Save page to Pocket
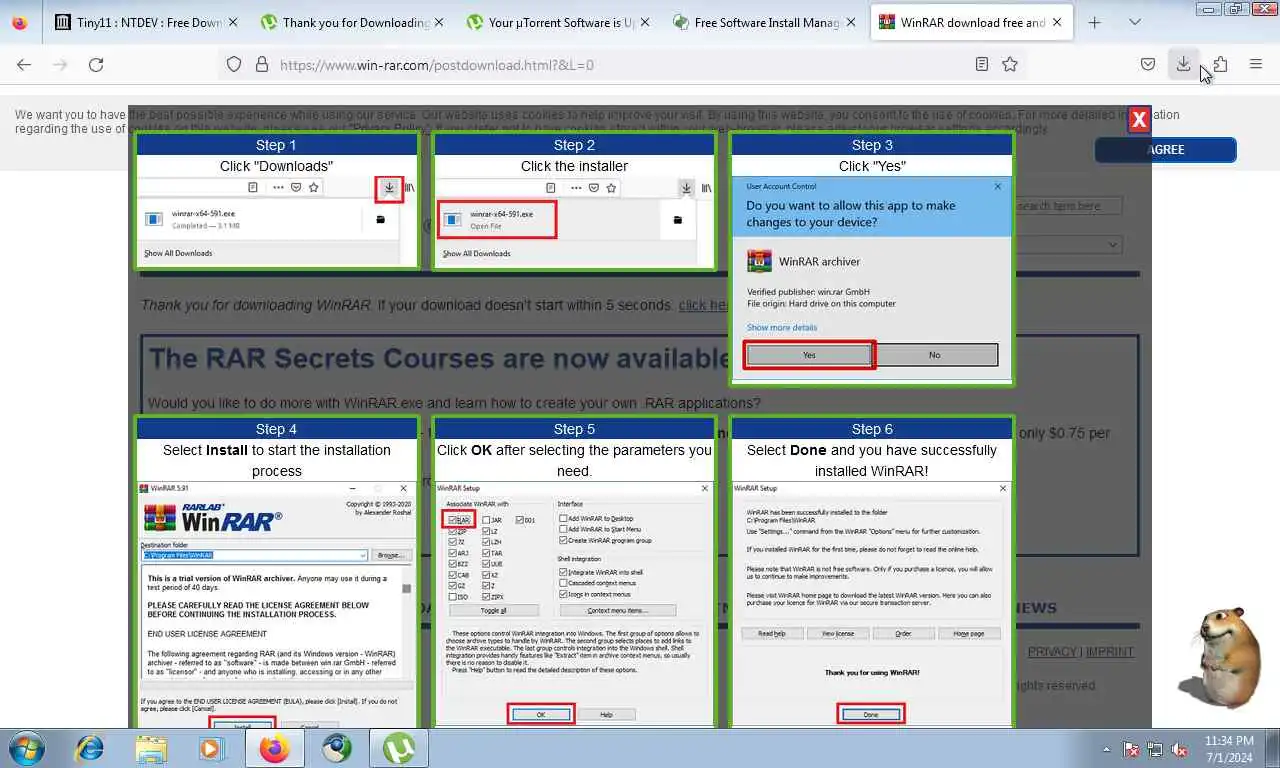The width and height of the screenshot is (1280, 768). click(1148, 64)
